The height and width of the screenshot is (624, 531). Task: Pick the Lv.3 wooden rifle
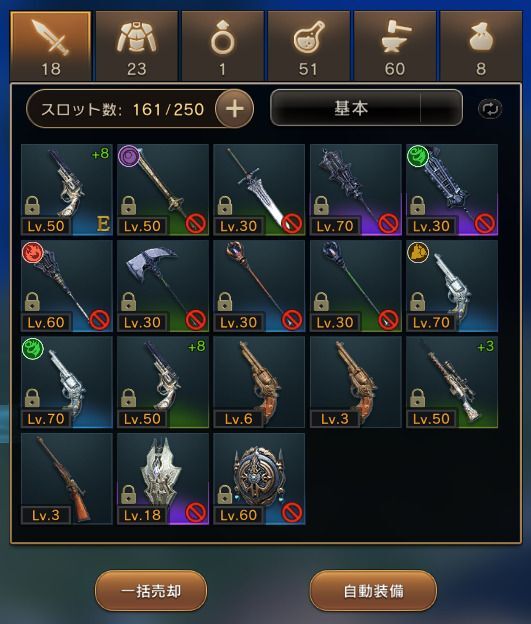66,479
